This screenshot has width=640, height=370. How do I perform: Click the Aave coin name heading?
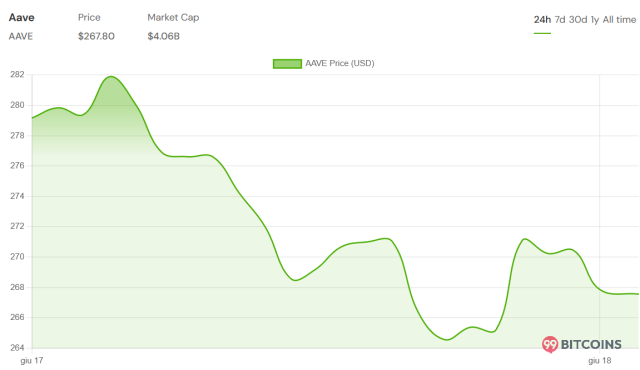(x=22, y=18)
